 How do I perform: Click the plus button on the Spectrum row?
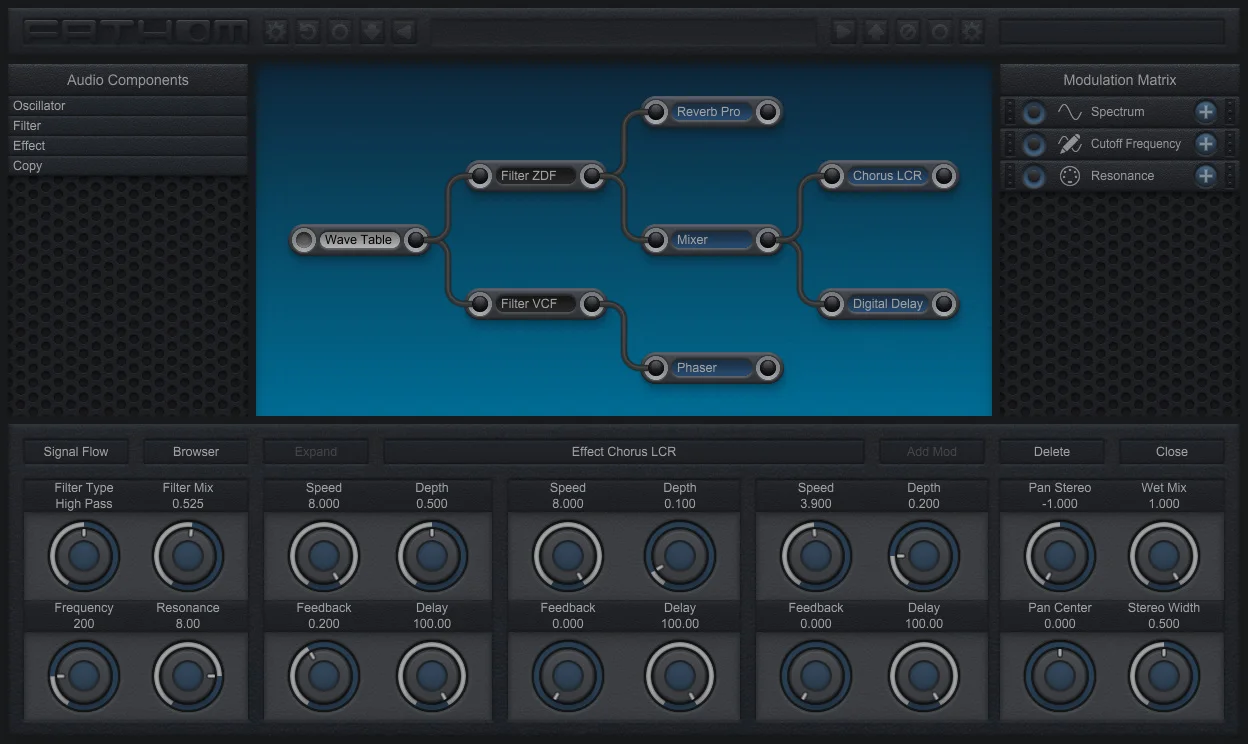click(1206, 112)
